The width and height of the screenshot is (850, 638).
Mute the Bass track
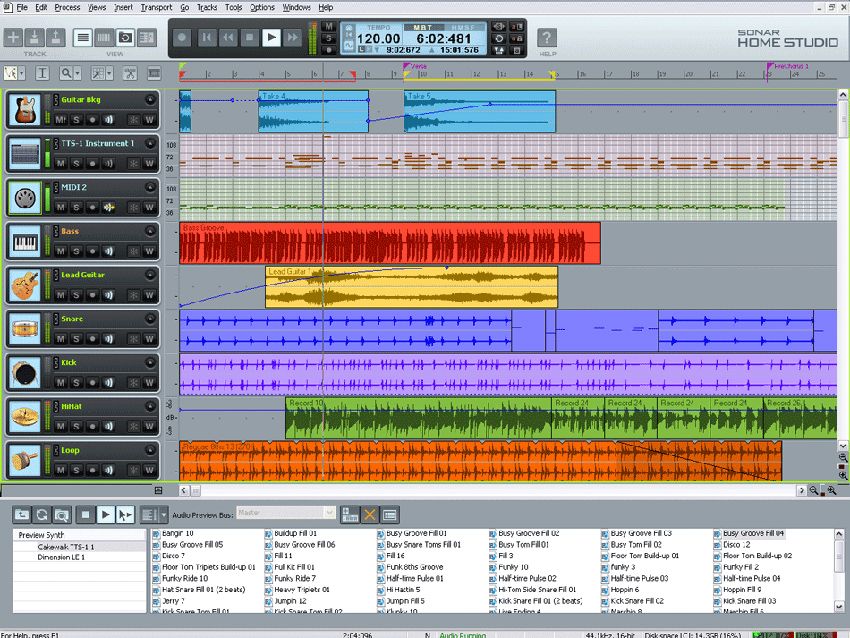pyautogui.click(x=59, y=251)
